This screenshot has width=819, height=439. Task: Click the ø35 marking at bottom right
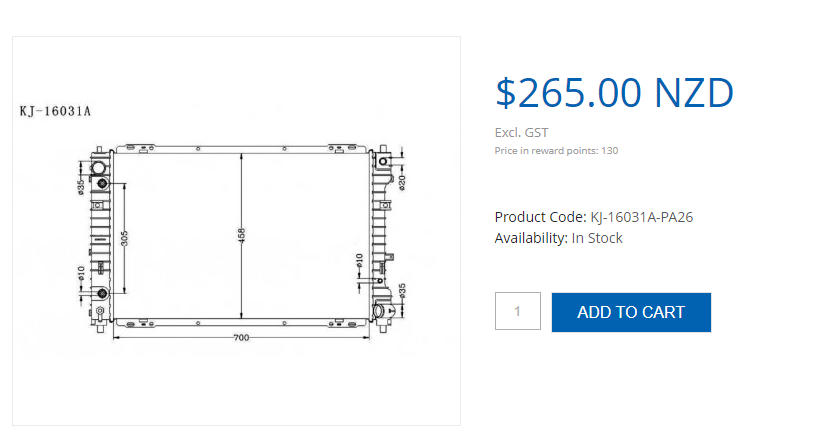pos(402,291)
